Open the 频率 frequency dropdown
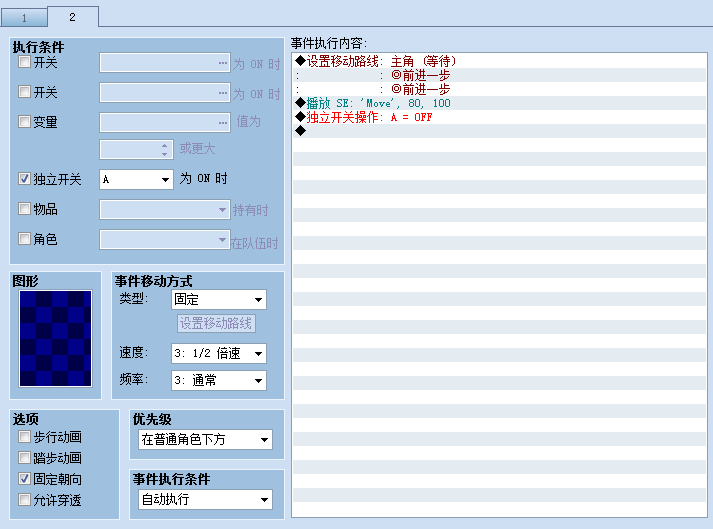The width and height of the screenshot is (713, 529). 219,380
